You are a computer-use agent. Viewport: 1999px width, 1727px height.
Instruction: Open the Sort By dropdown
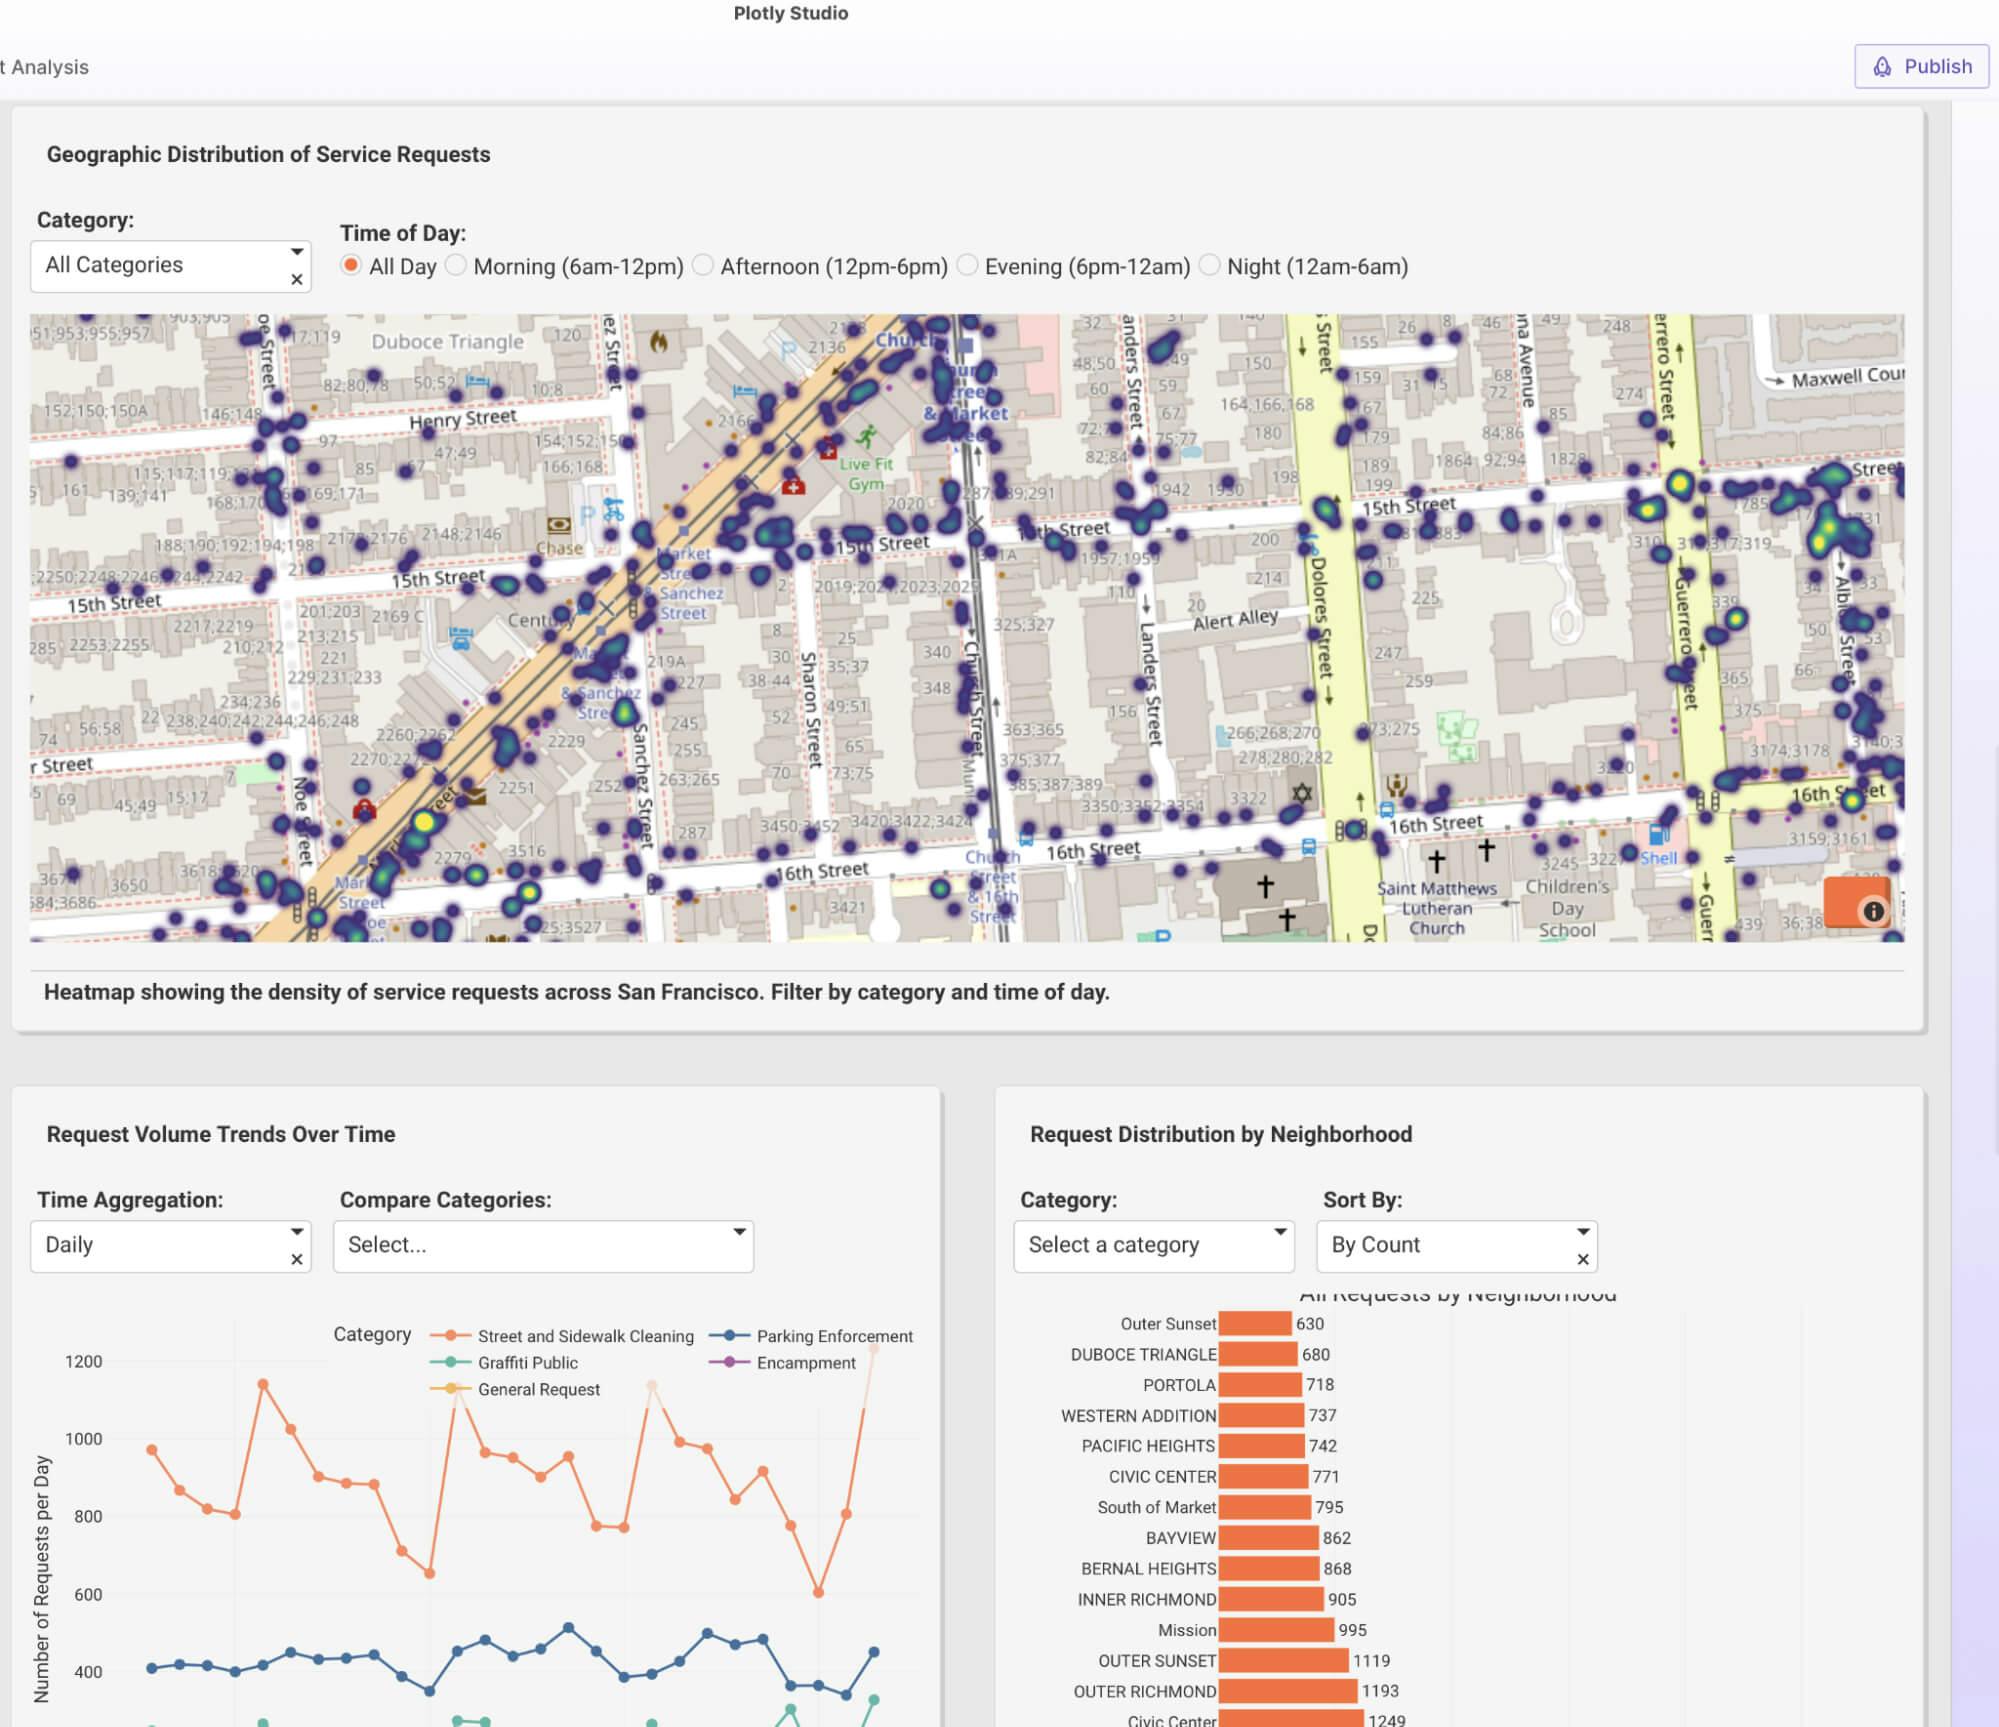(1455, 1245)
